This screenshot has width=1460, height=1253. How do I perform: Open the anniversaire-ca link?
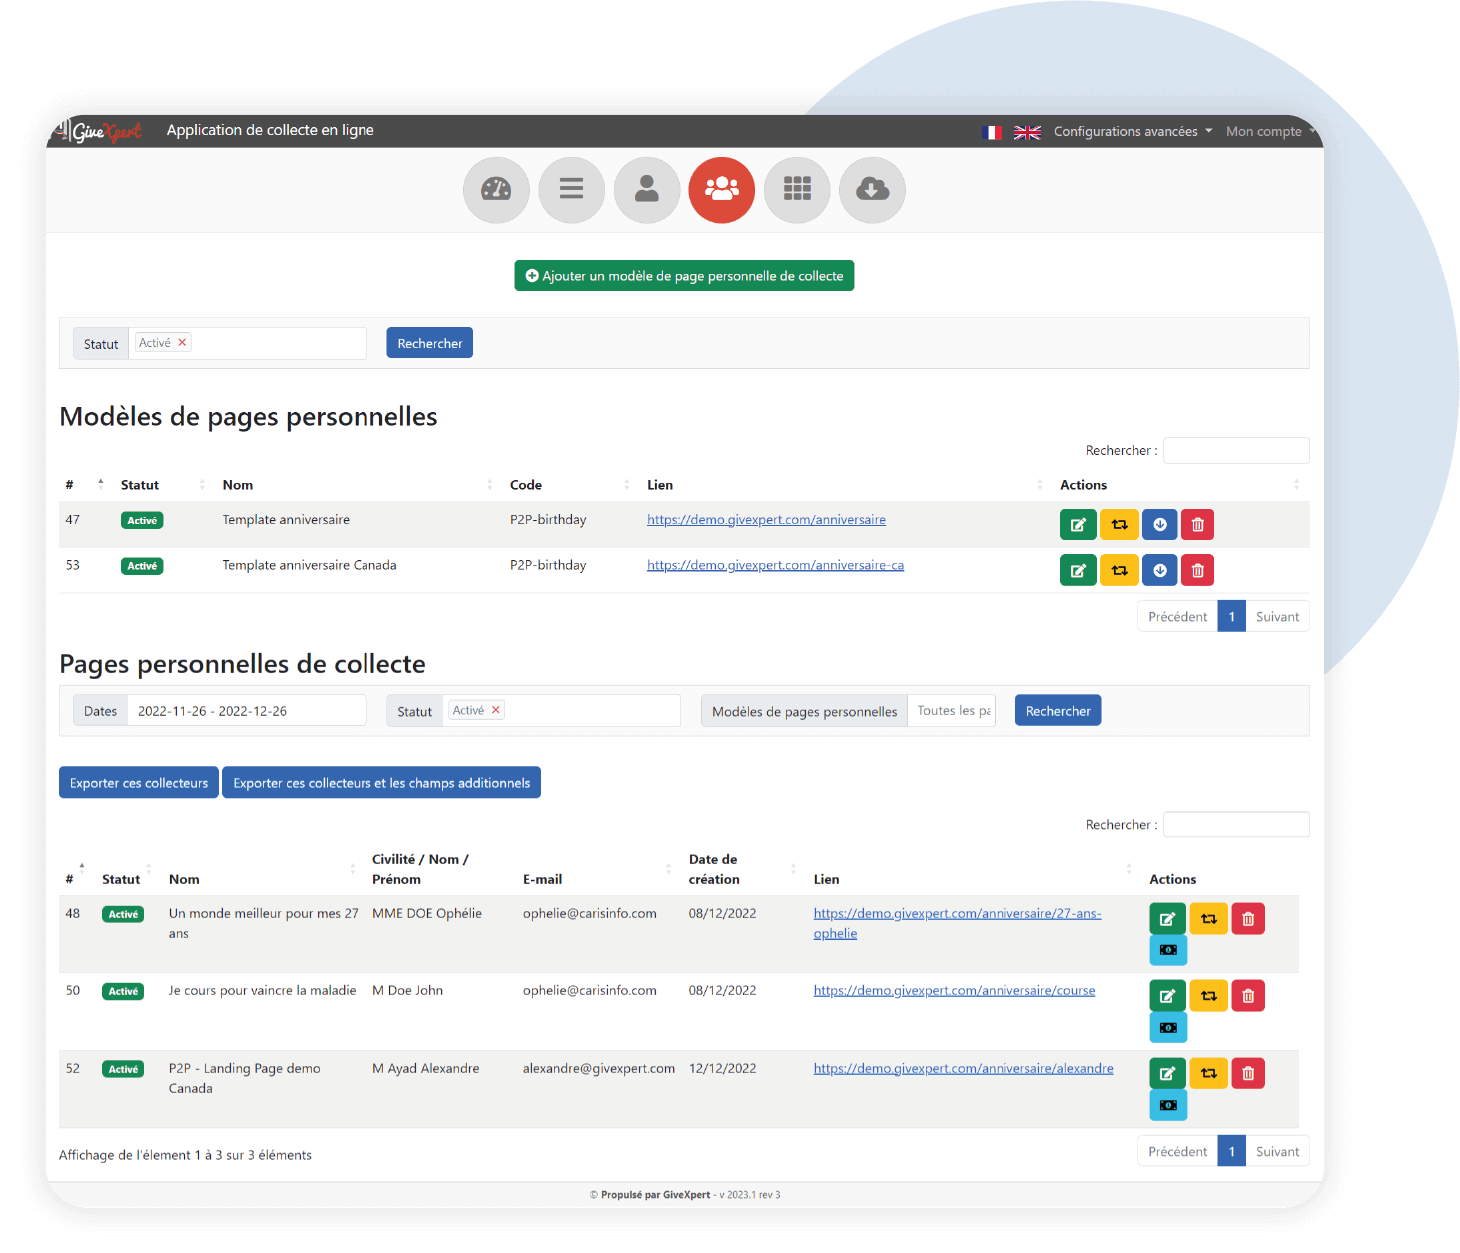point(775,565)
